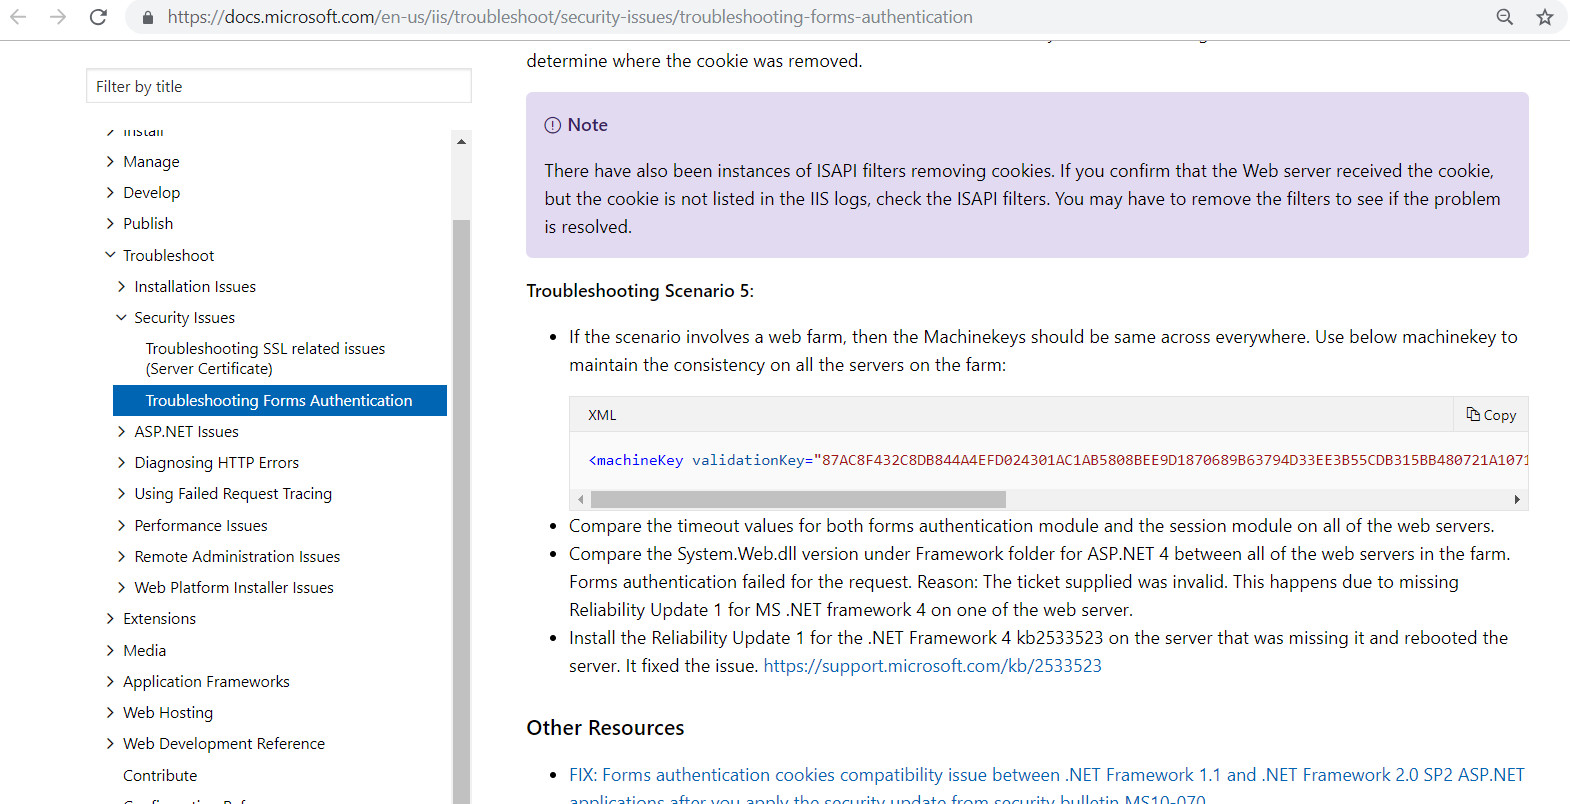The image size is (1570, 804).
Task: Reload the page with refresh icon
Action: [98, 17]
